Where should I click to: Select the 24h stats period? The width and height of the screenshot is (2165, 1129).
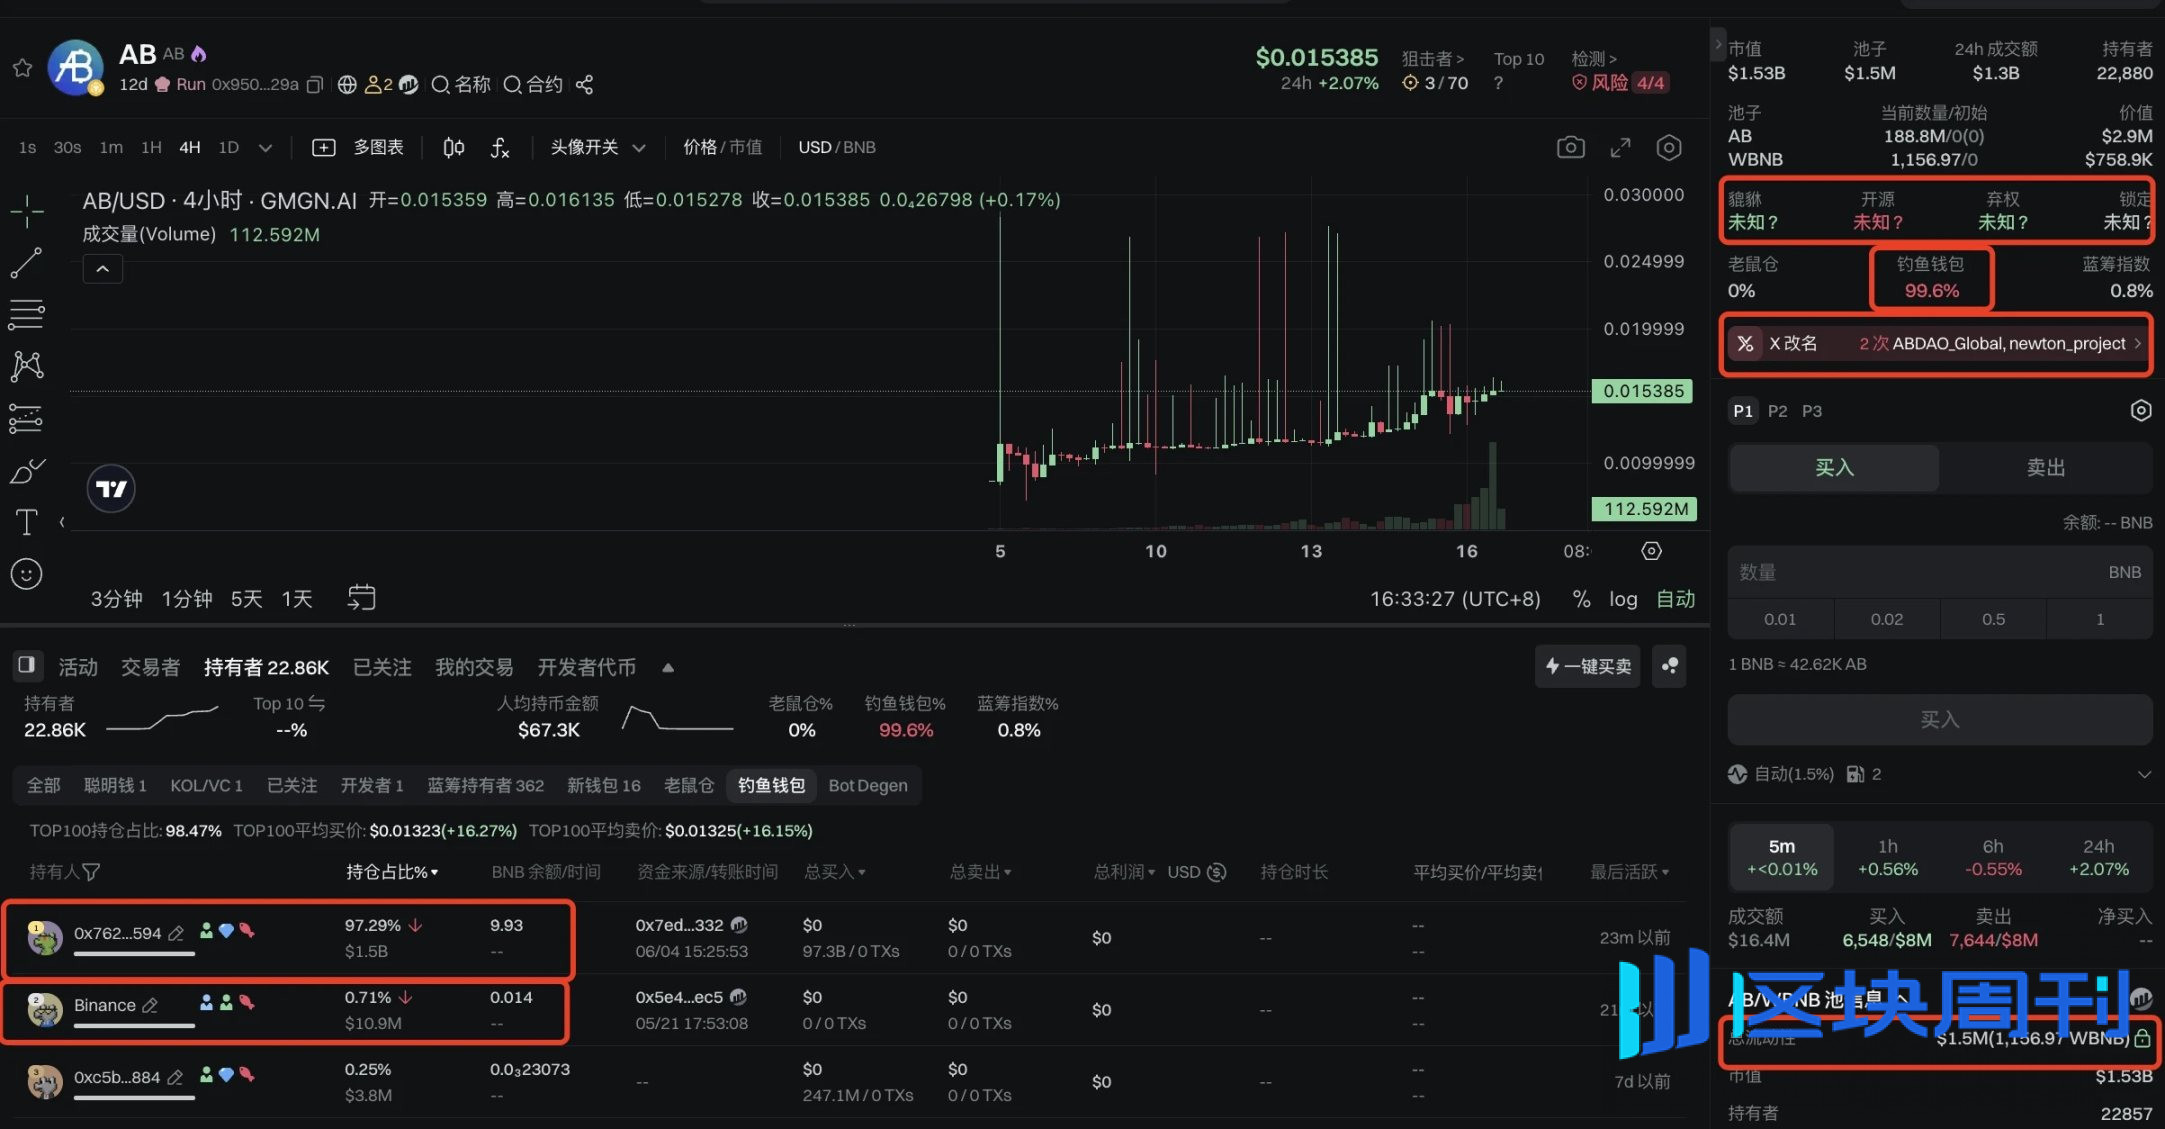(2099, 858)
